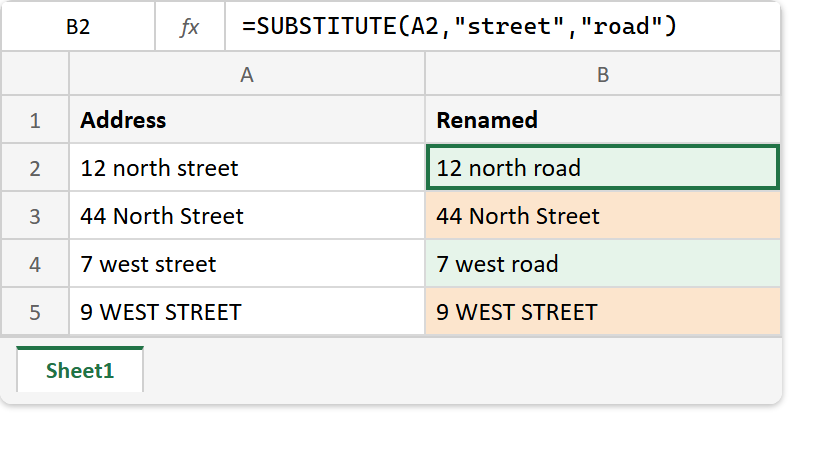Select the Renamed header cell
The height and width of the screenshot is (452, 830).
tap(603, 120)
